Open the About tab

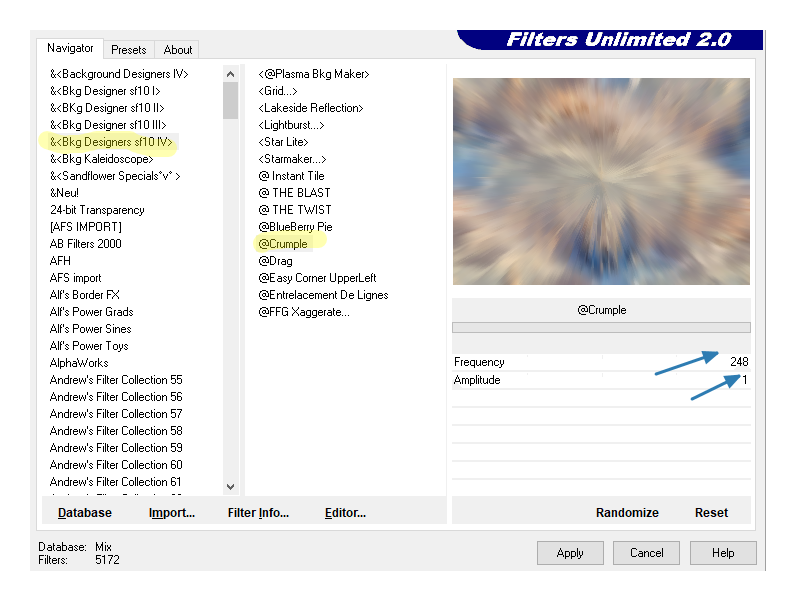pyautogui.click(x=178, y=50)
